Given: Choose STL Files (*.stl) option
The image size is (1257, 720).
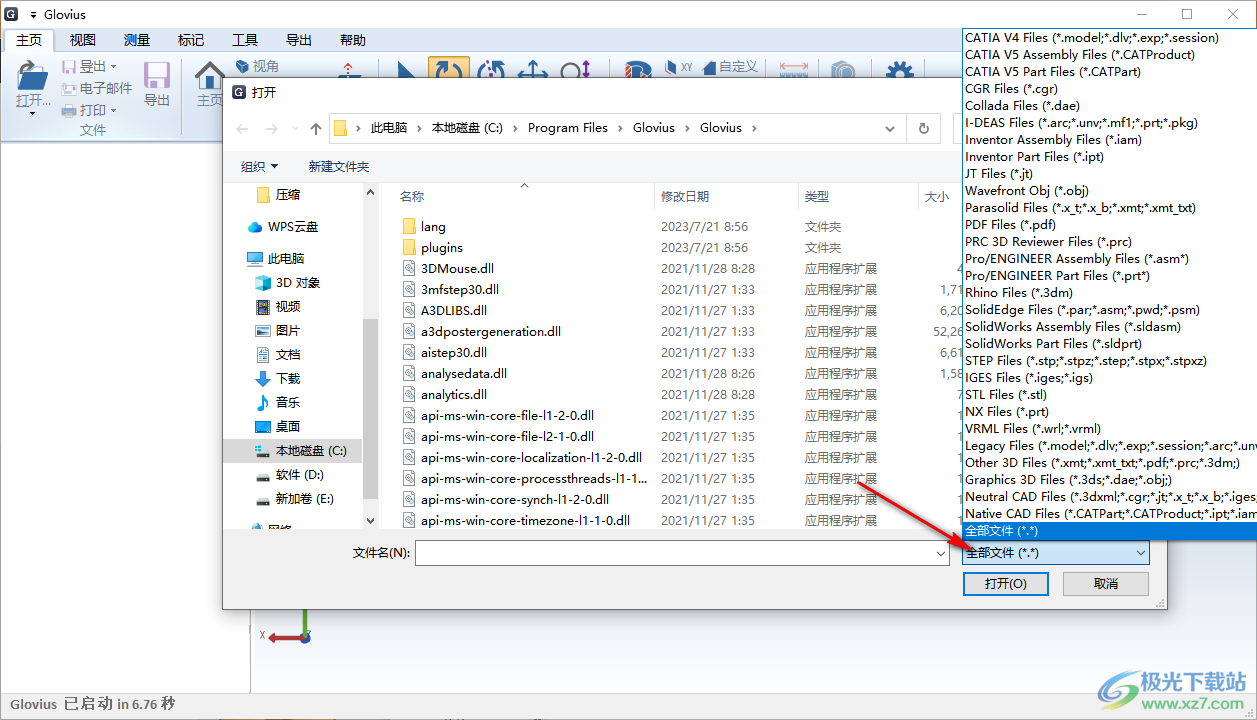Looking at the screenshot, I should [1108, 394].
